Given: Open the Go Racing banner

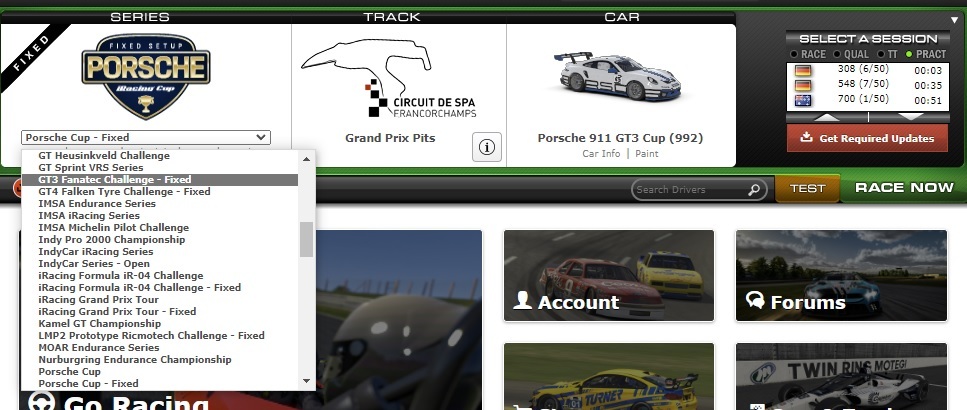Looking at the screenshot, I should coord(251,320).
